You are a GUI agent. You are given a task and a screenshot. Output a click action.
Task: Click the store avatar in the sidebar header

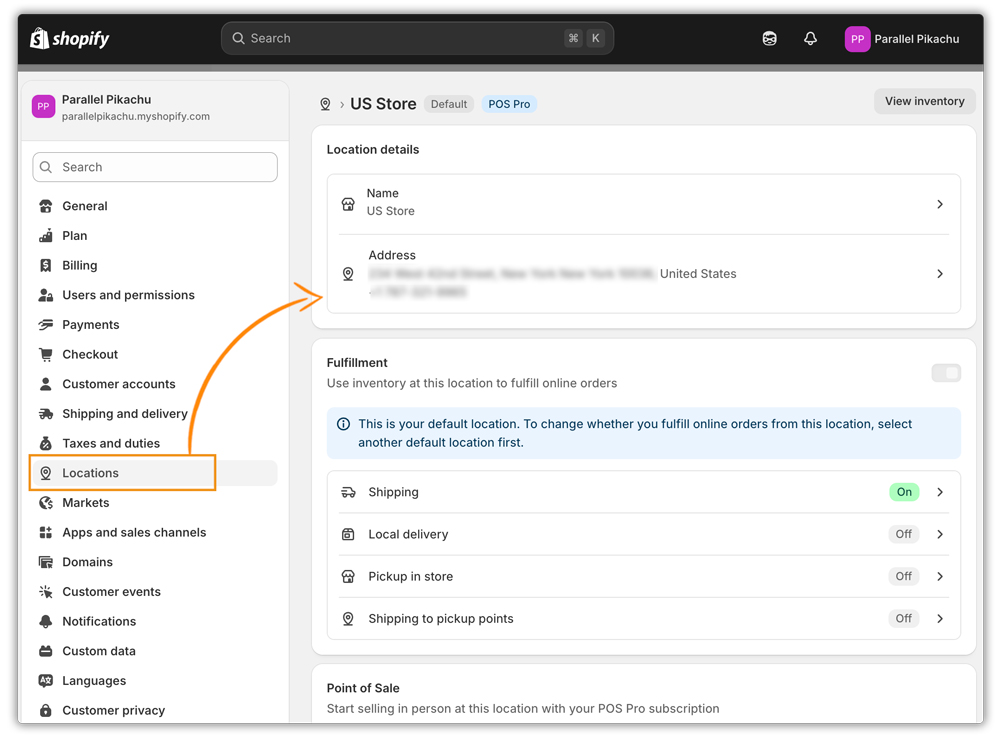coord(43,107)
